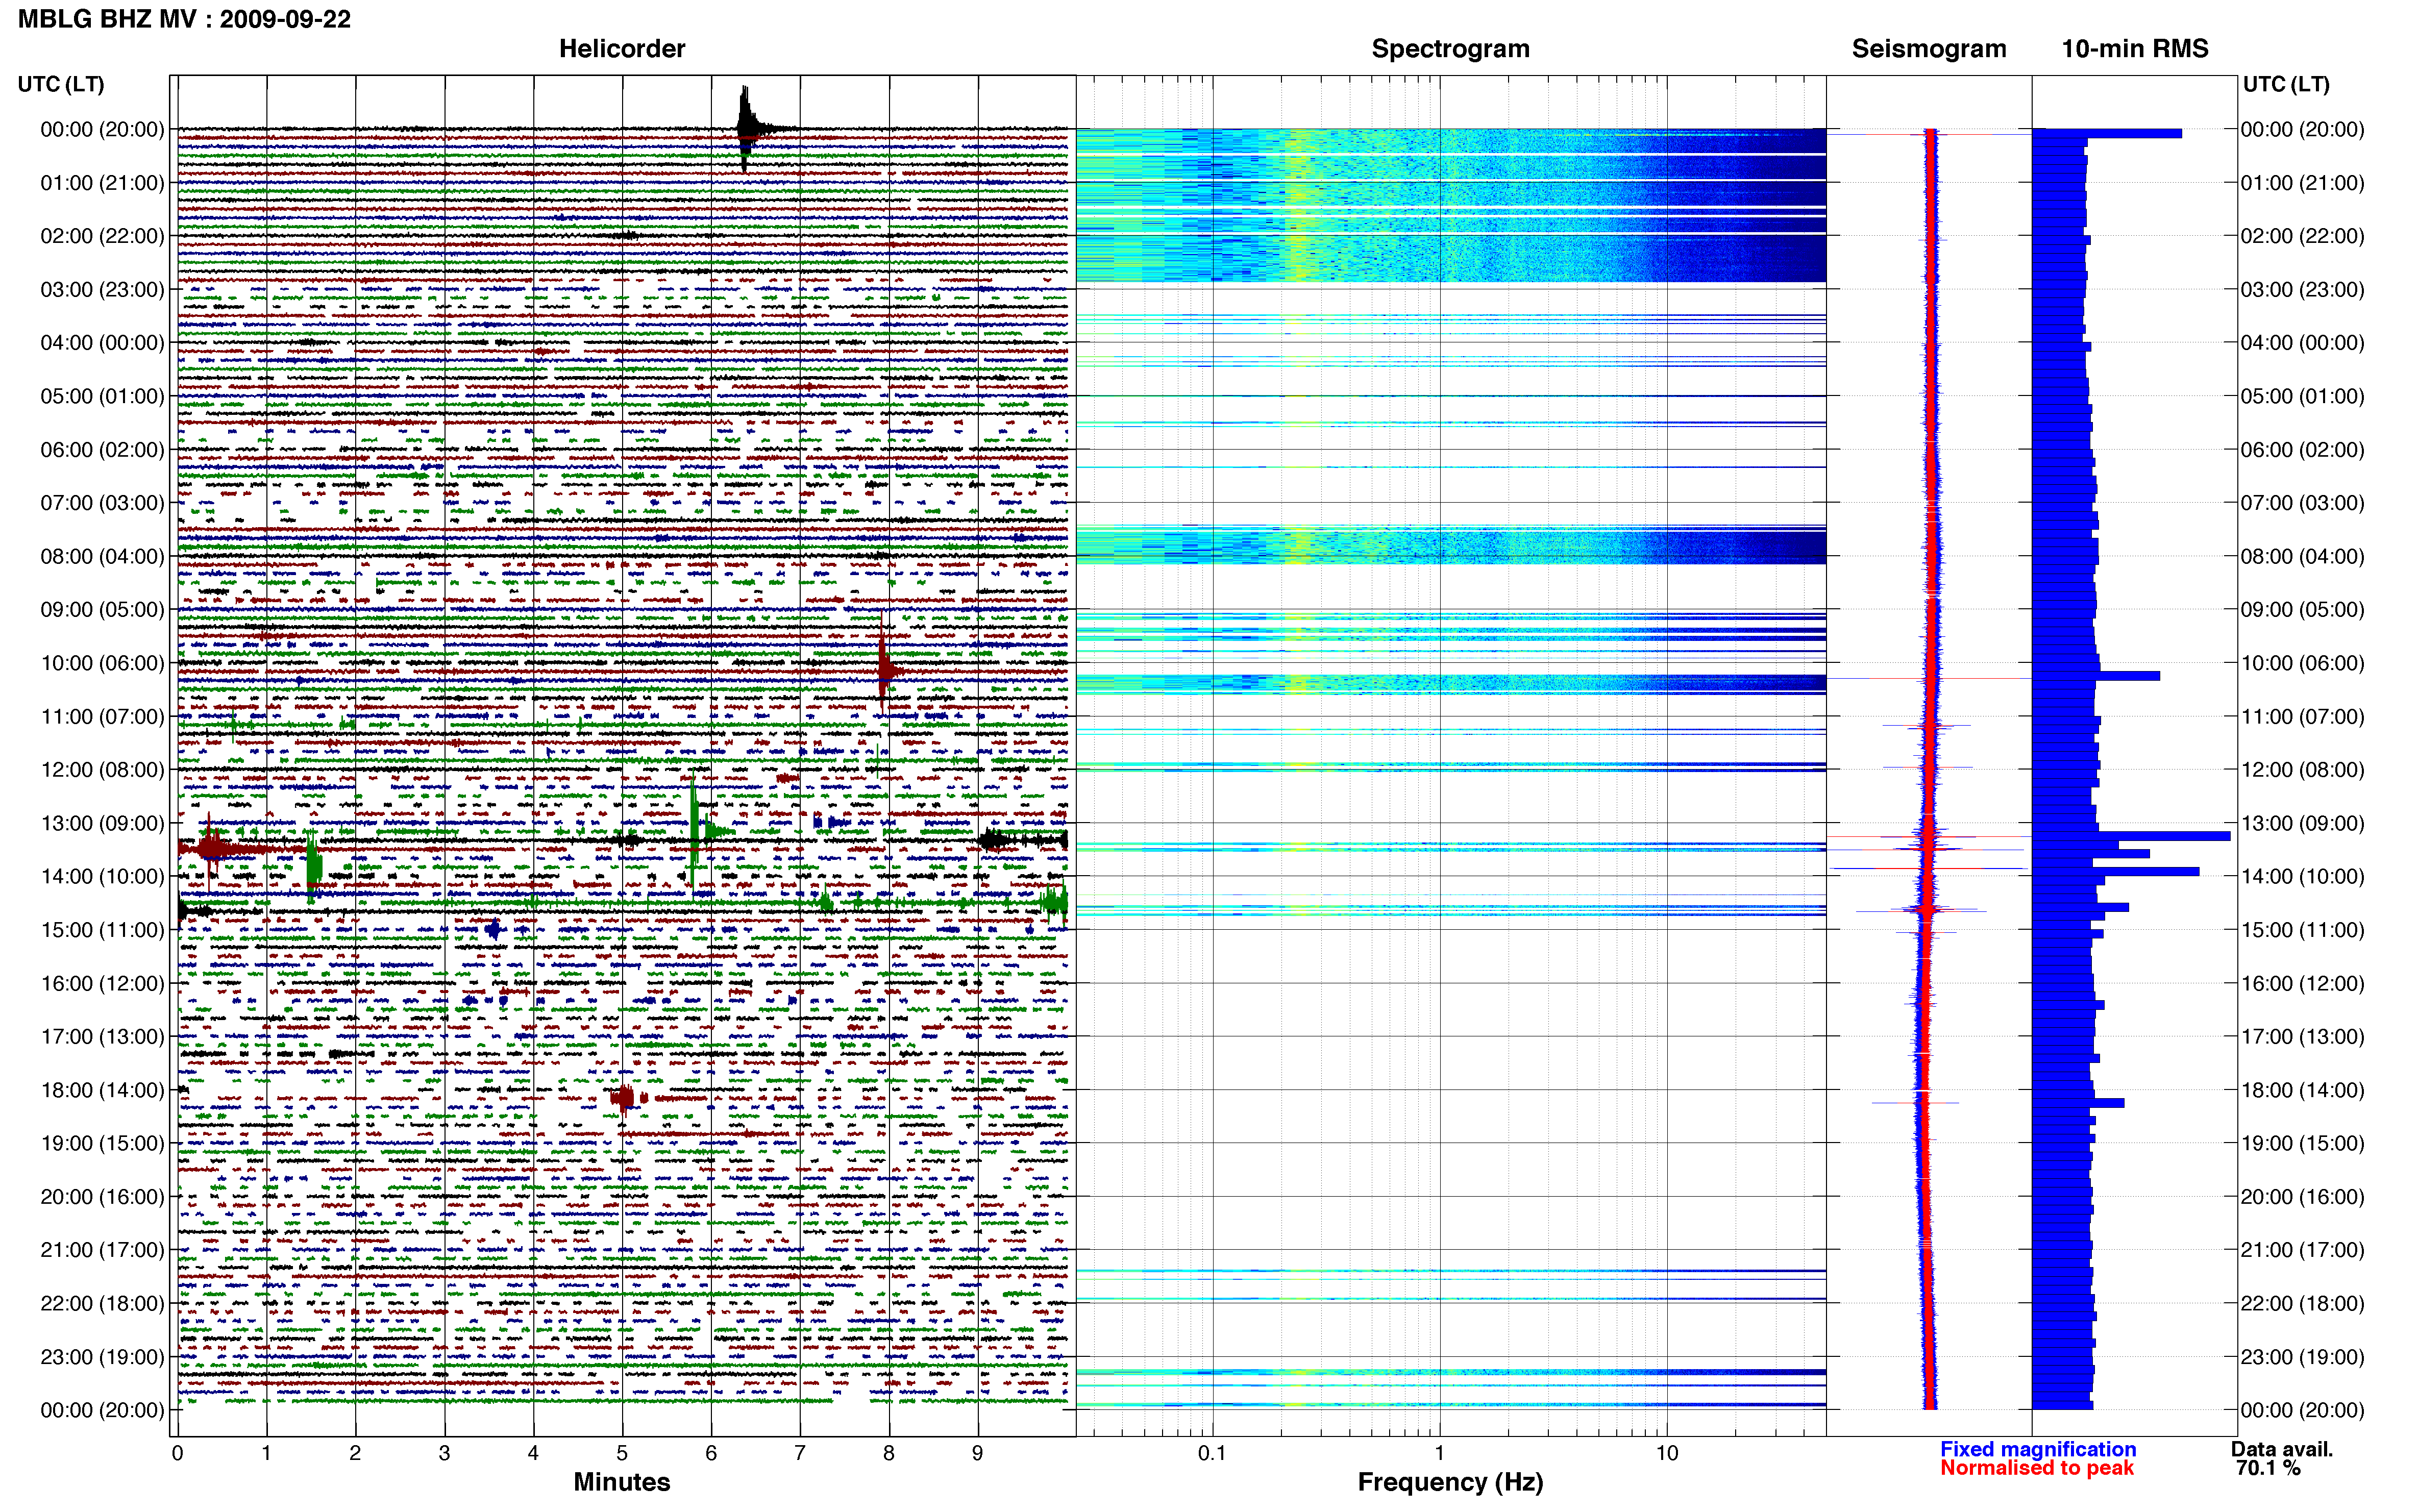The width and height of the screenshot is (2419, 1512).
Task: Click the right 14:00 (10:00) time label
Action: (2302, 876)
